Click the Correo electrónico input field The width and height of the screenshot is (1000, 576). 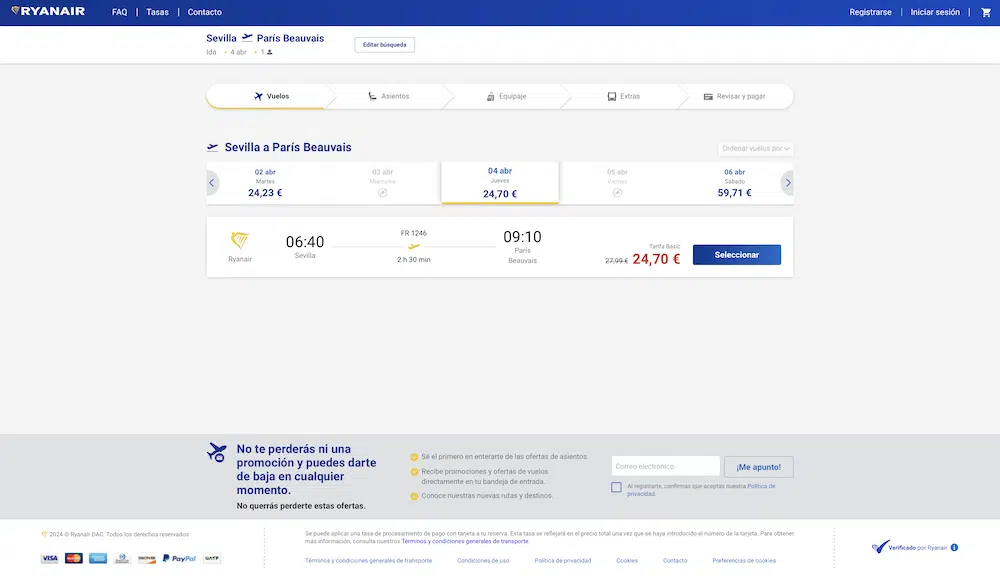[x=665, y=466]
